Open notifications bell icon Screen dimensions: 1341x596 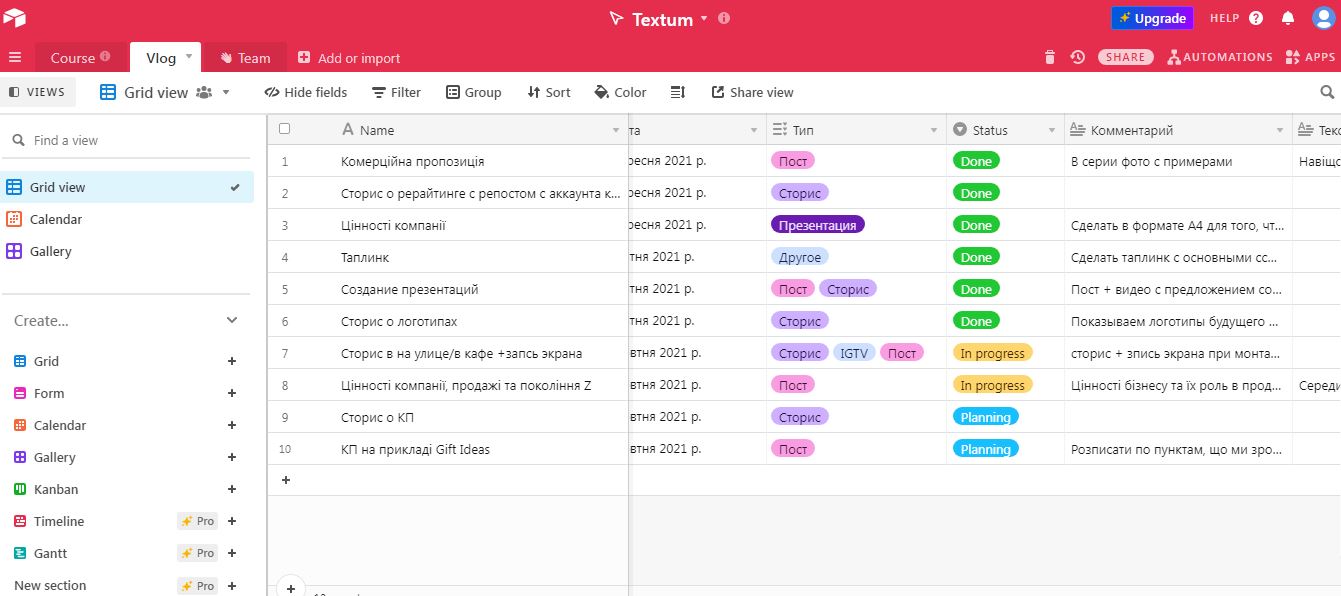(x=1288, y=19)
